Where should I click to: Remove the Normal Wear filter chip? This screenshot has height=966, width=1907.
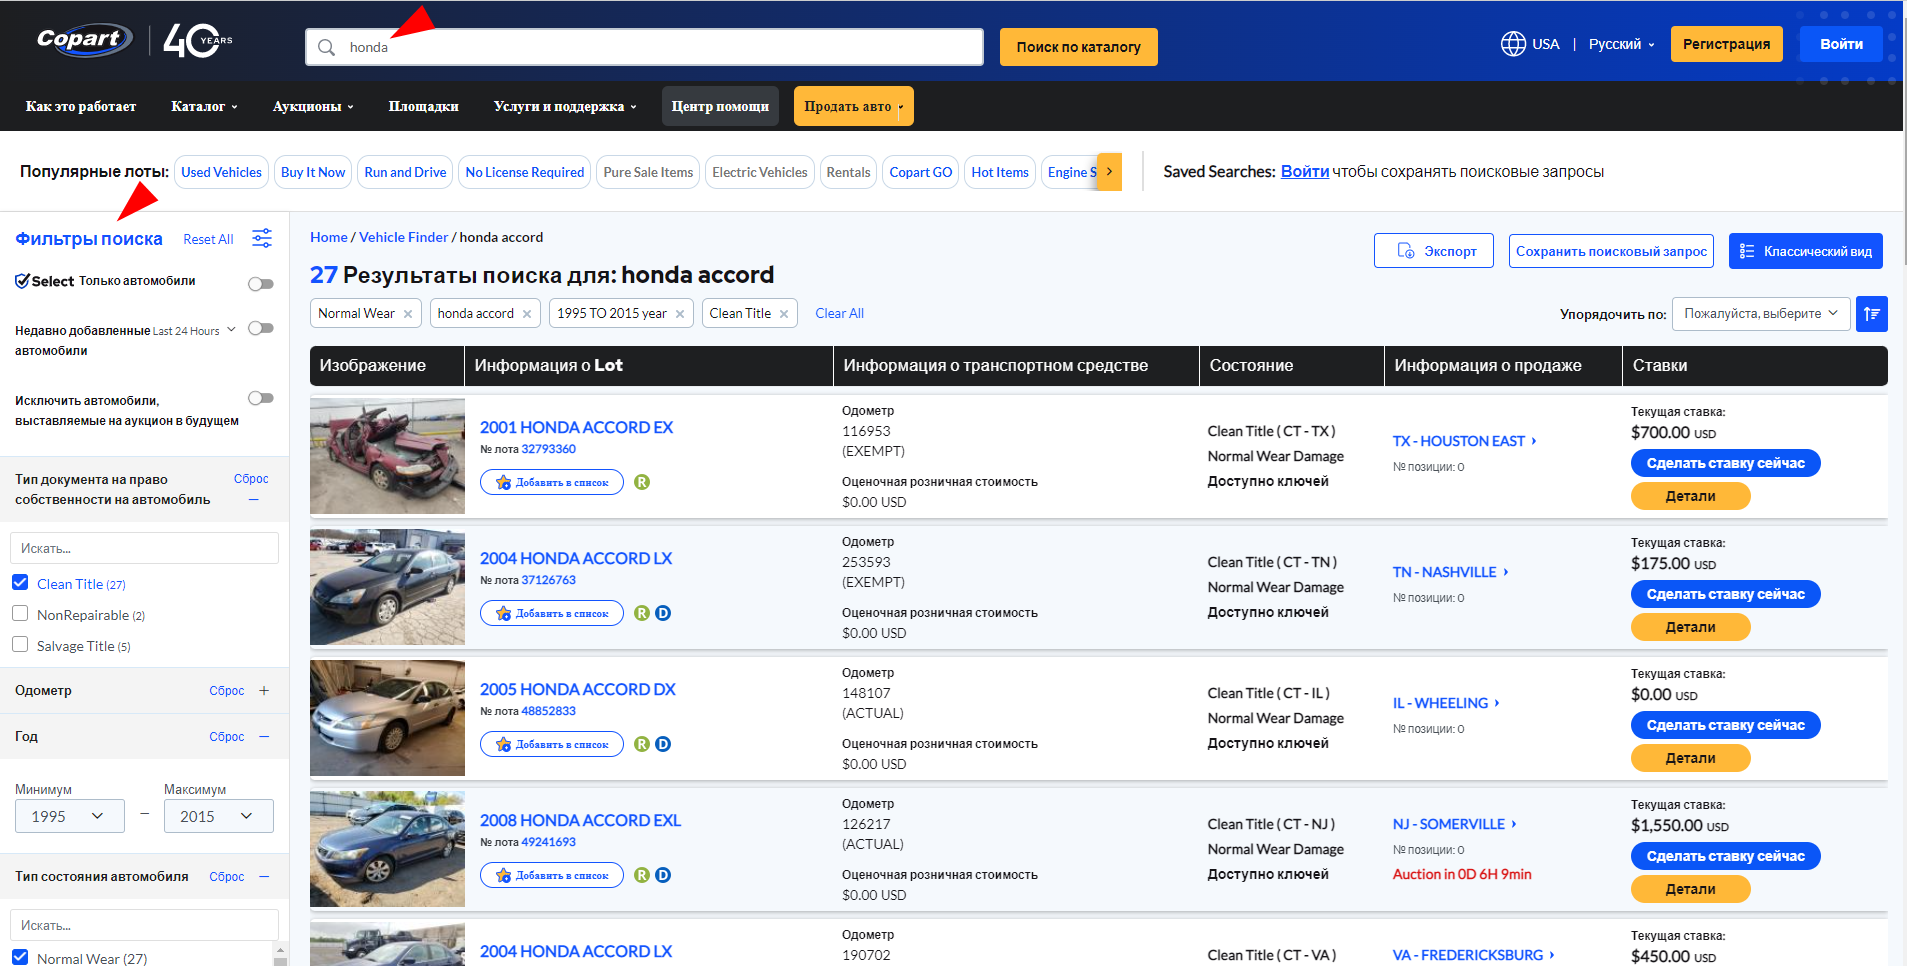click(408, 314)
